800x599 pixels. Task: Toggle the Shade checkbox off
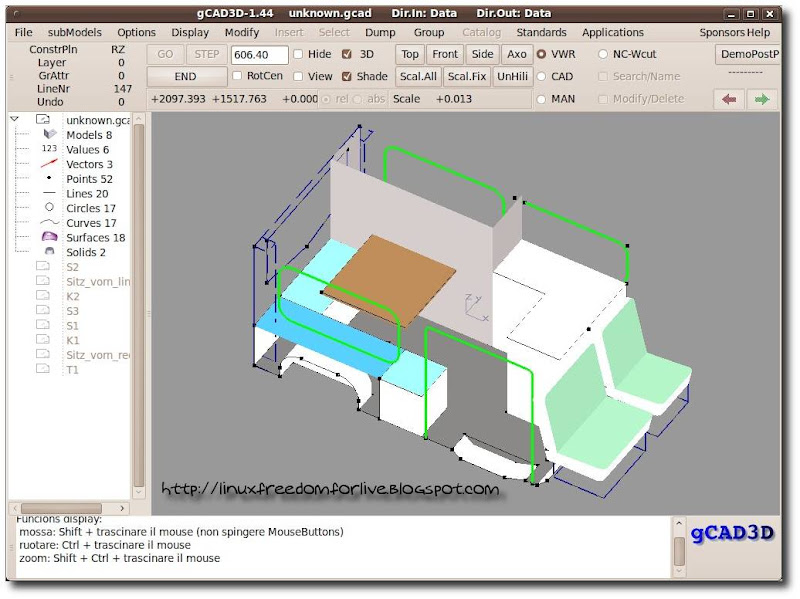pos(347,76)
